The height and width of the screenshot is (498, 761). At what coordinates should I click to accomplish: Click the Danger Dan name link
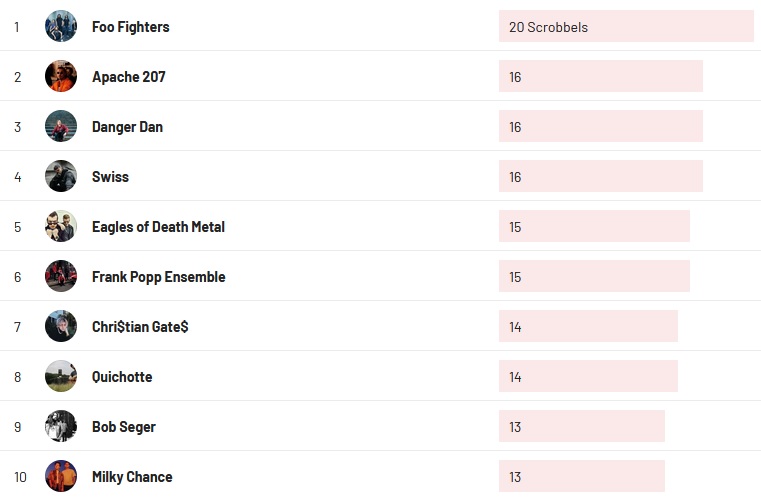coord(127,127)
